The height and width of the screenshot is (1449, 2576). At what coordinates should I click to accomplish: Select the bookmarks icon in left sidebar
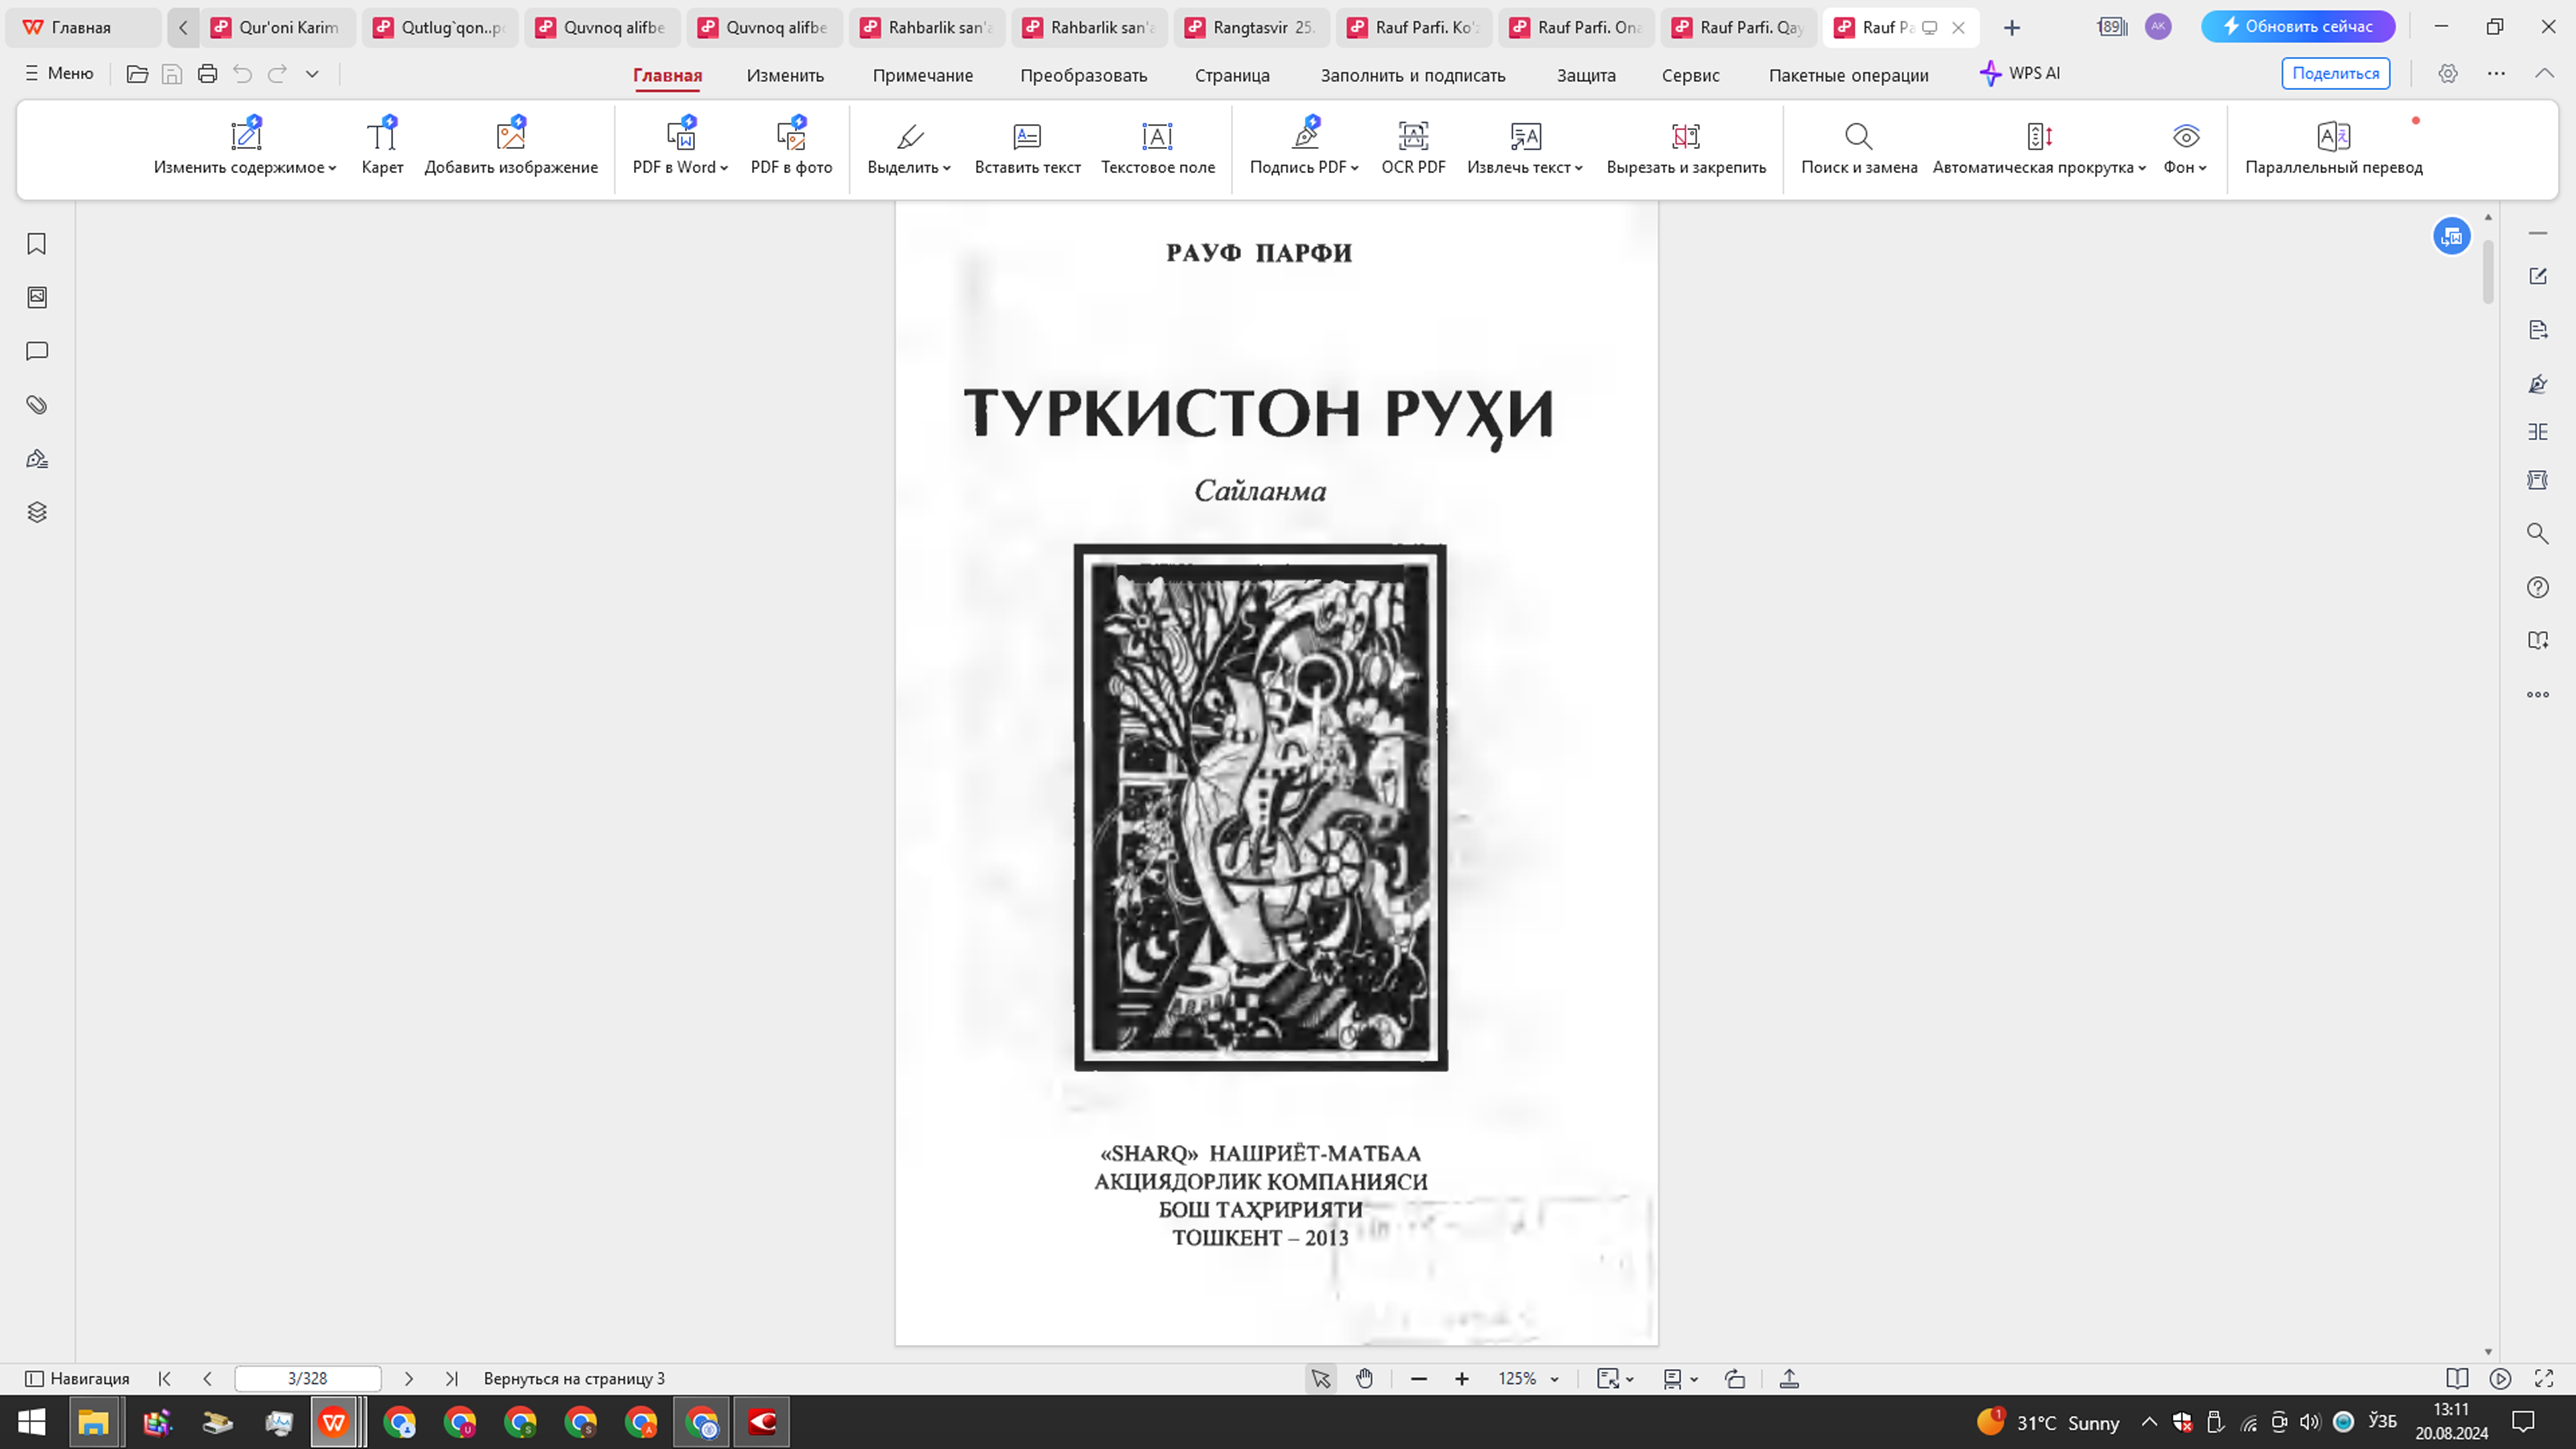36,243
